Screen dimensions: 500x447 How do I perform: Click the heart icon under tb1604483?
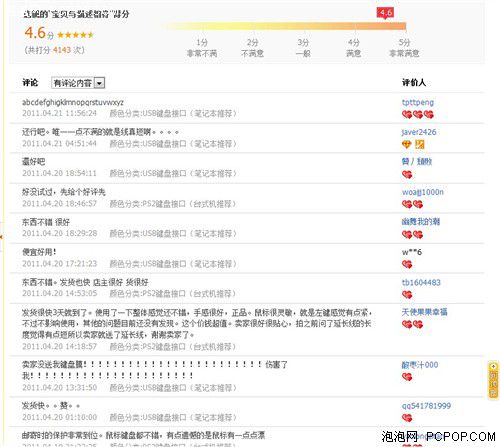point(407,295)
